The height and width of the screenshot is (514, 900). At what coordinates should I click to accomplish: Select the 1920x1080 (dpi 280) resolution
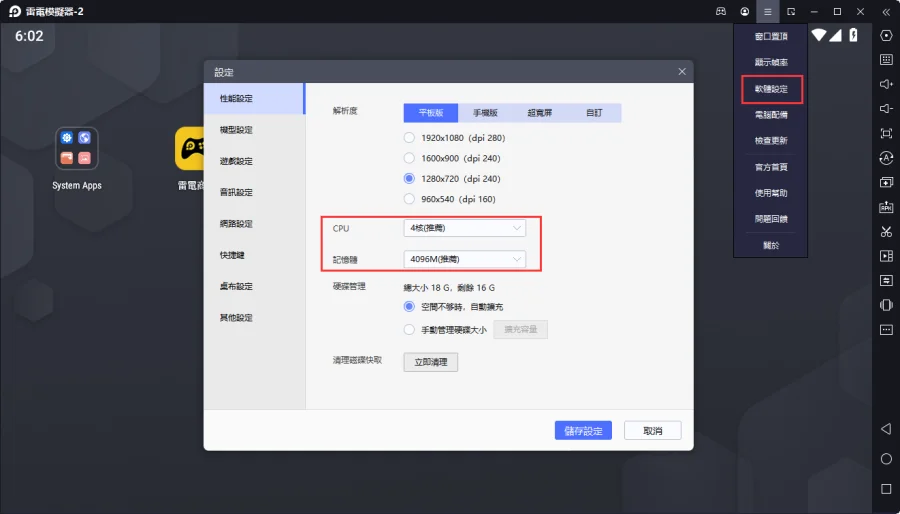(455, 138)
